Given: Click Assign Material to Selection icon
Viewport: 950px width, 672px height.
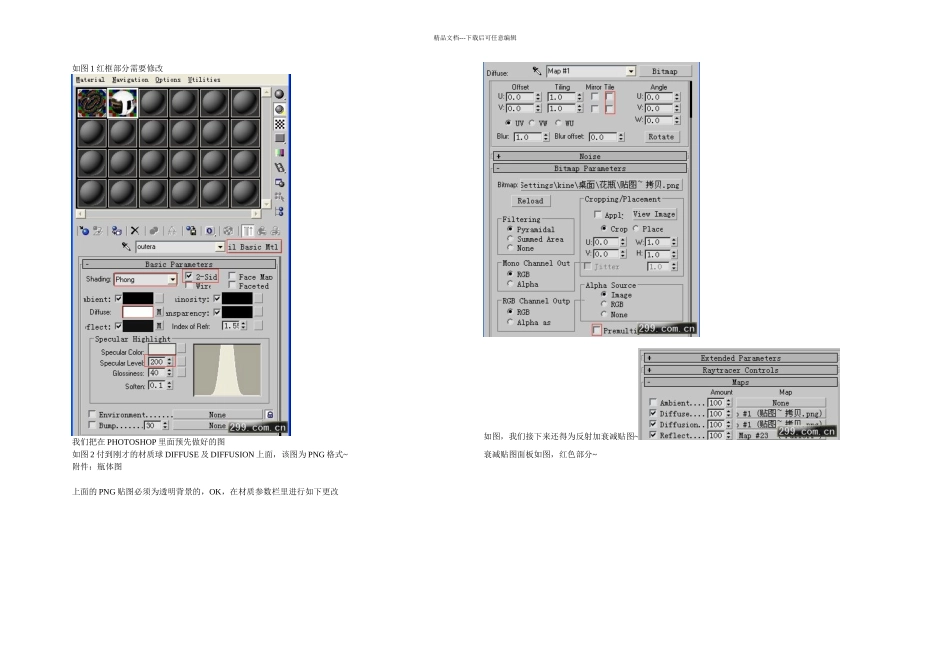Looking at the screenshot, I should (117, 231).
